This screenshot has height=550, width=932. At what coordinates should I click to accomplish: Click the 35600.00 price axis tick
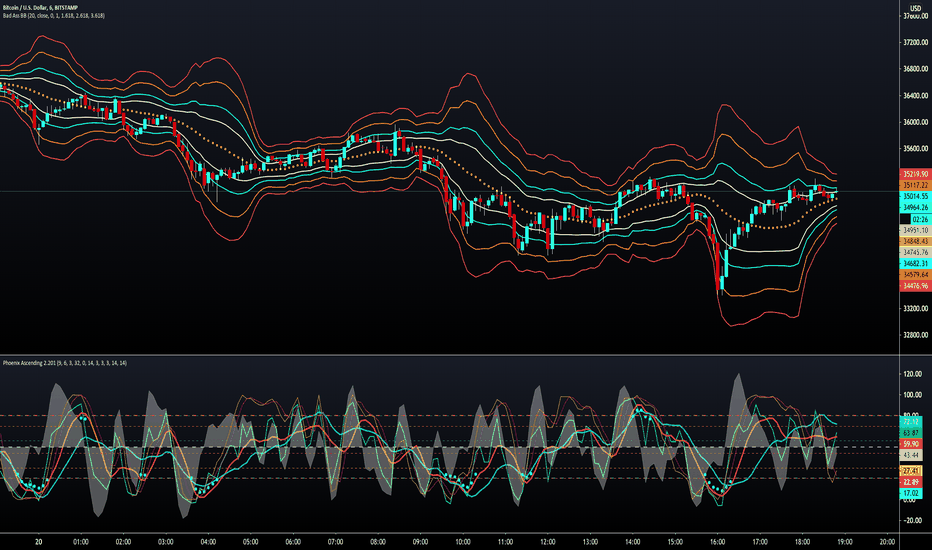[915, 149]
